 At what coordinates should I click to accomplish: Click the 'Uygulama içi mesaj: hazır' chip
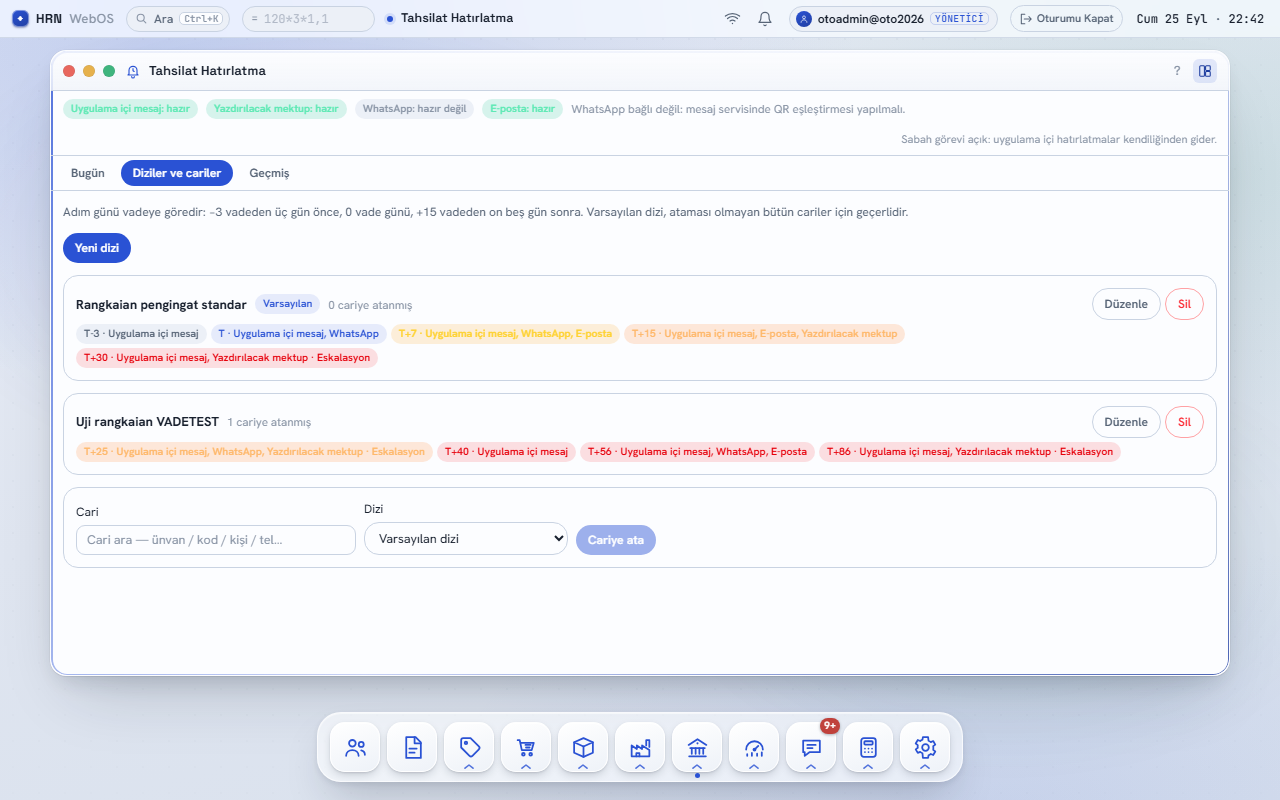click(130, 109)
